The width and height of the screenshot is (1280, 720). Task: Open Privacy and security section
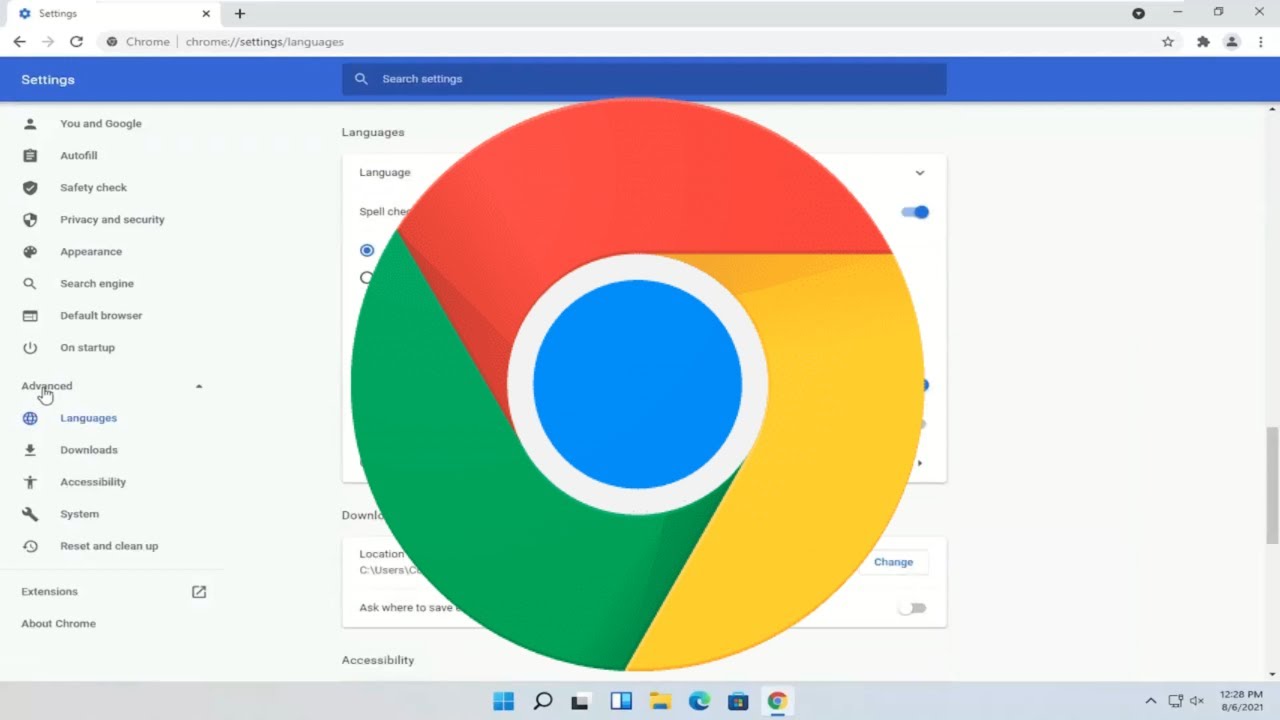coord(112,220)
